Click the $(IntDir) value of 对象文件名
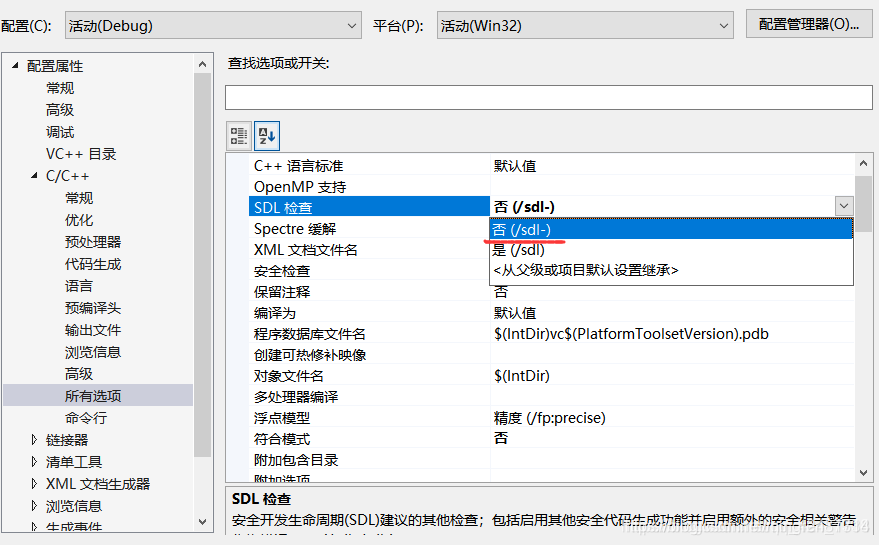Screen dimensions: 879x545 522,376
